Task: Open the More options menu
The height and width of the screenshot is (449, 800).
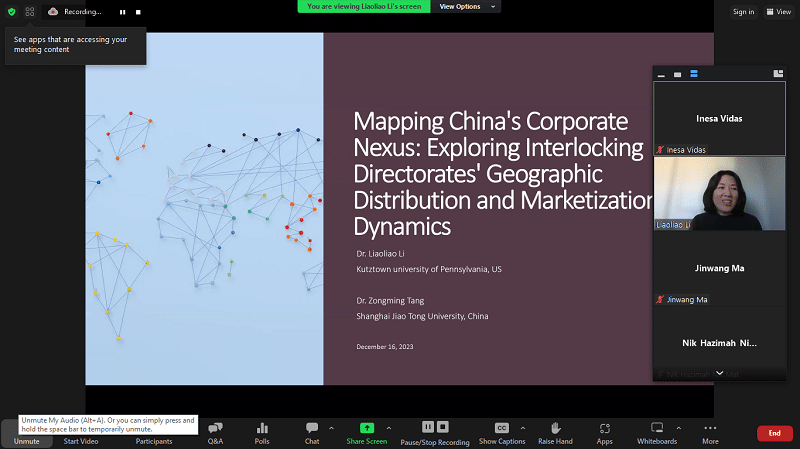Action: [x=710, y=432]
